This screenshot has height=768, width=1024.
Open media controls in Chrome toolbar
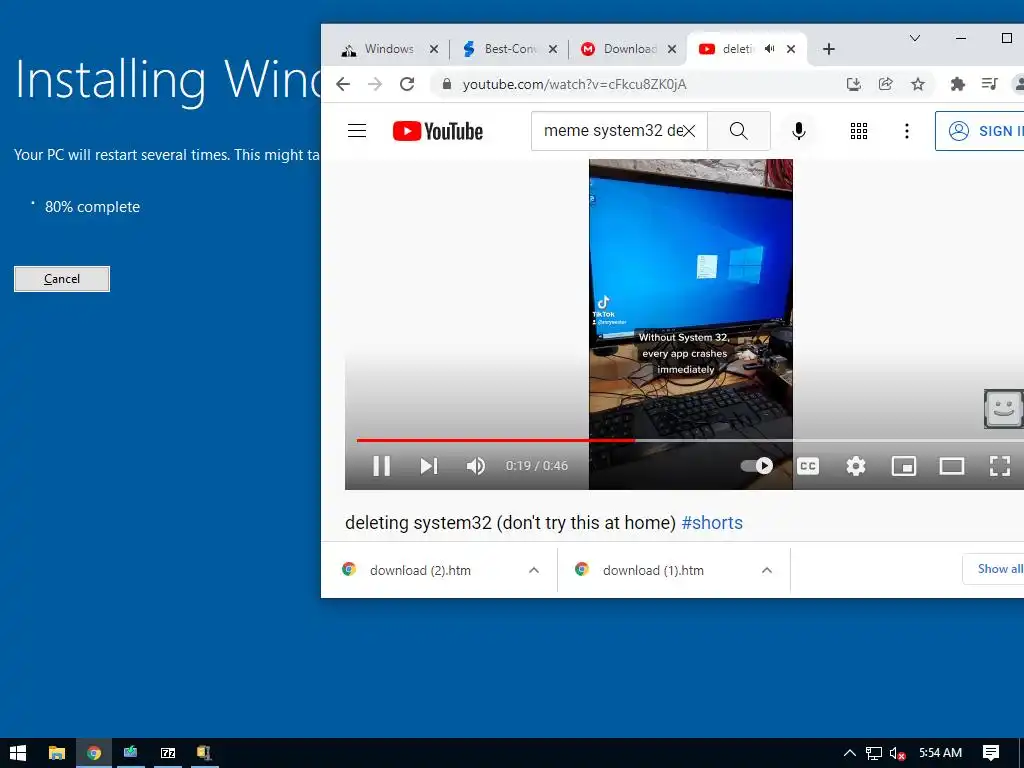pyautogui.click(x=989, y=84)
